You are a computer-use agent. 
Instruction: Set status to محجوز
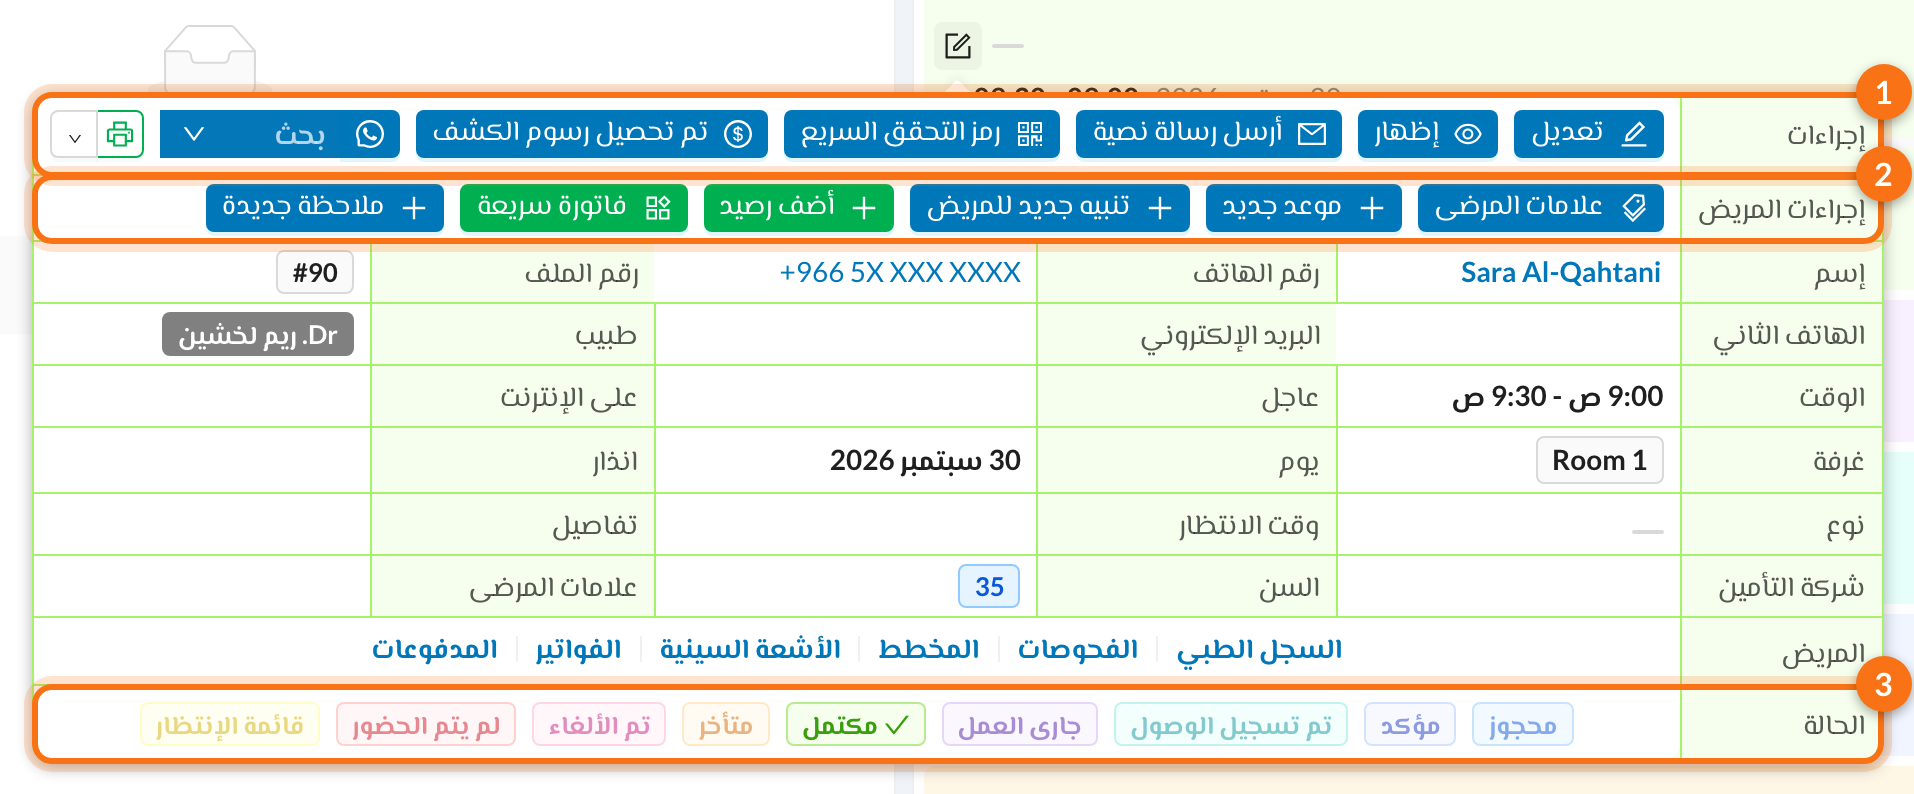[1523, 725]
